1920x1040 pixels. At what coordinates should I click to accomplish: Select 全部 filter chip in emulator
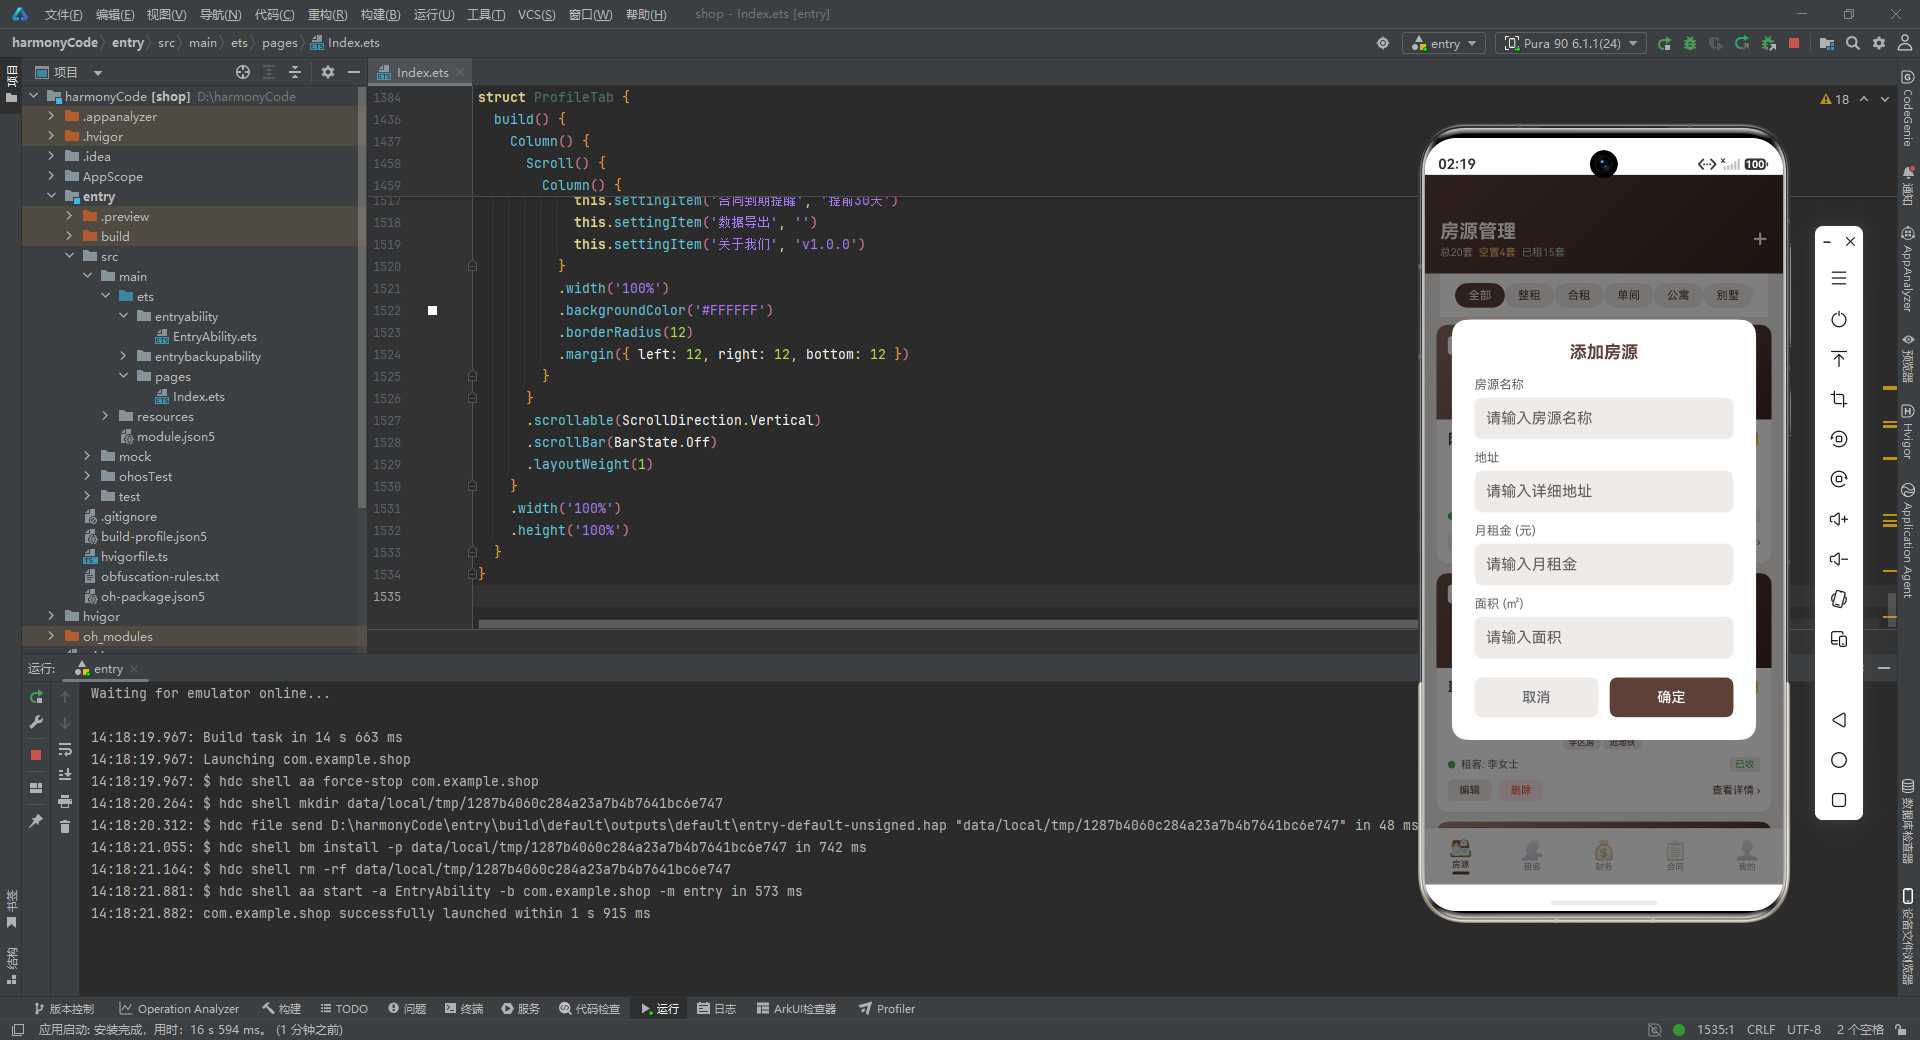(1480, 295)
